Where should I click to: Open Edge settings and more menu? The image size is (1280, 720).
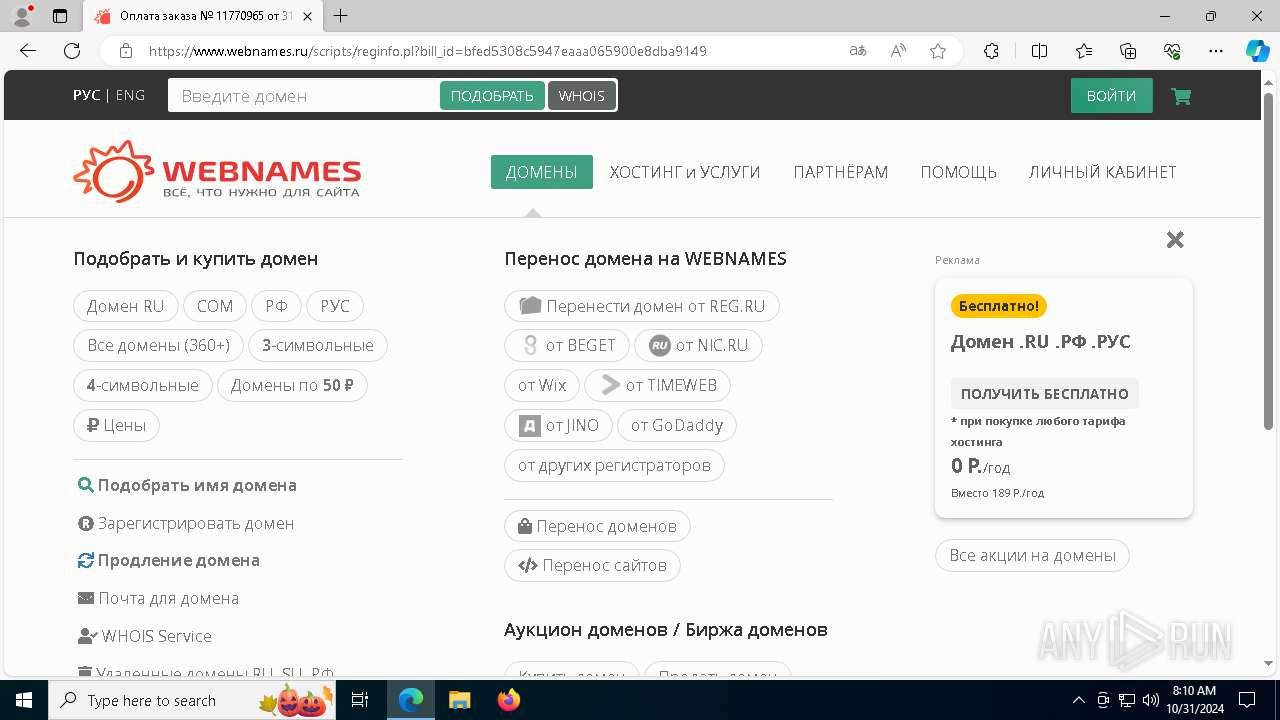click(x=1216, y=51)
